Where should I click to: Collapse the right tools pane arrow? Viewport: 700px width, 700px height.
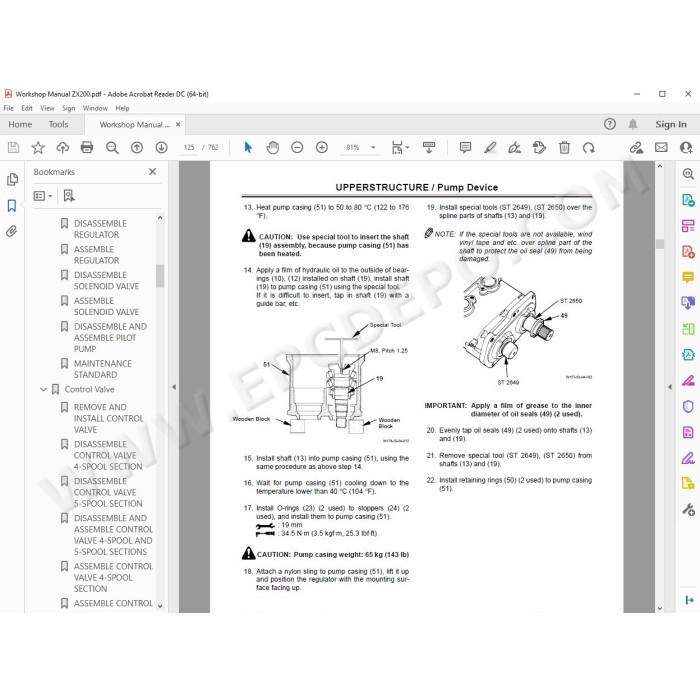670,387
